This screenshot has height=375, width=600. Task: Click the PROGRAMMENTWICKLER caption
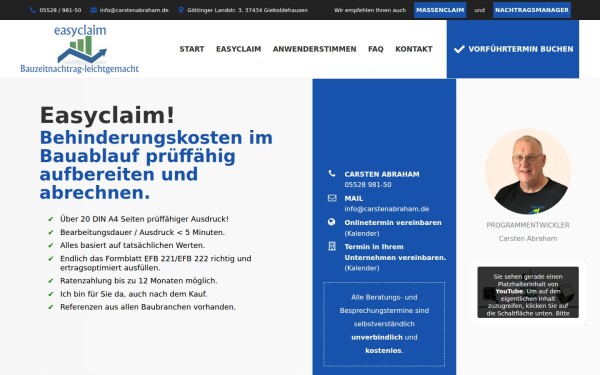(528, 225)
